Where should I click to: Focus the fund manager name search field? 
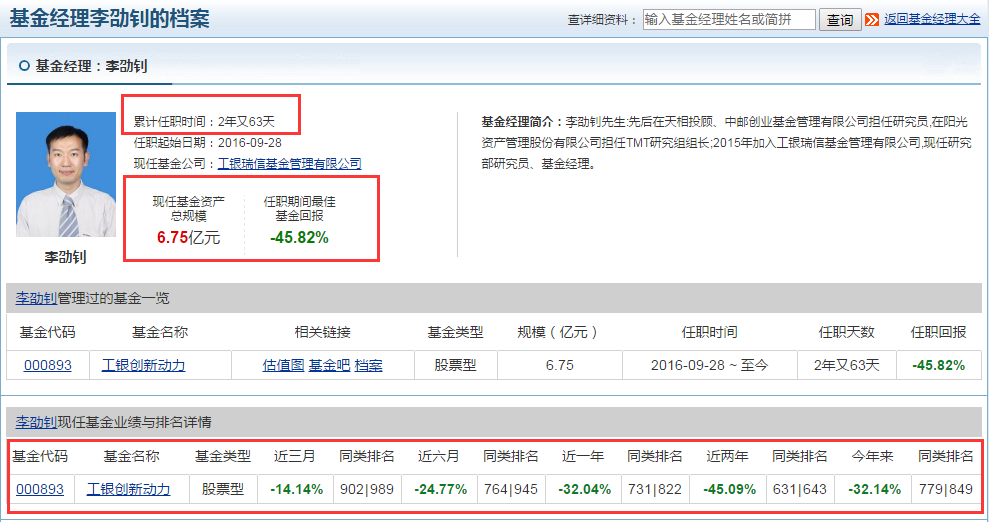pos(729,20)
